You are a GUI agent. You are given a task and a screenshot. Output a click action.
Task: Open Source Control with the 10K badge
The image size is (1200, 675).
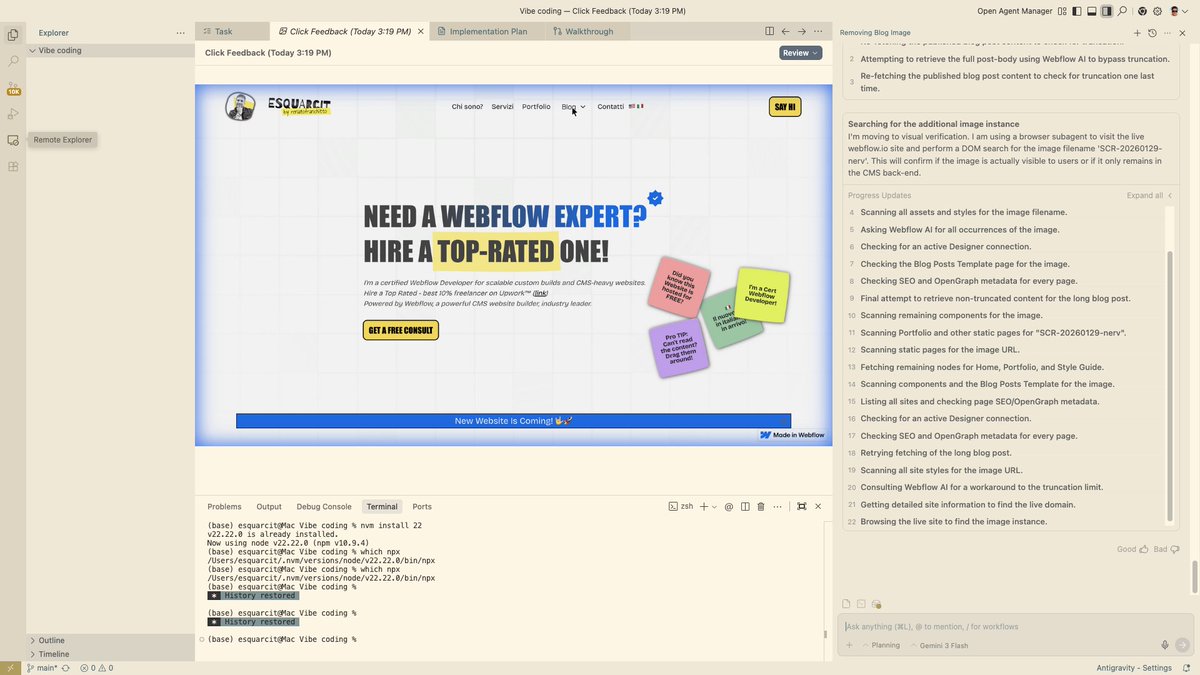[x=13, y=88]
